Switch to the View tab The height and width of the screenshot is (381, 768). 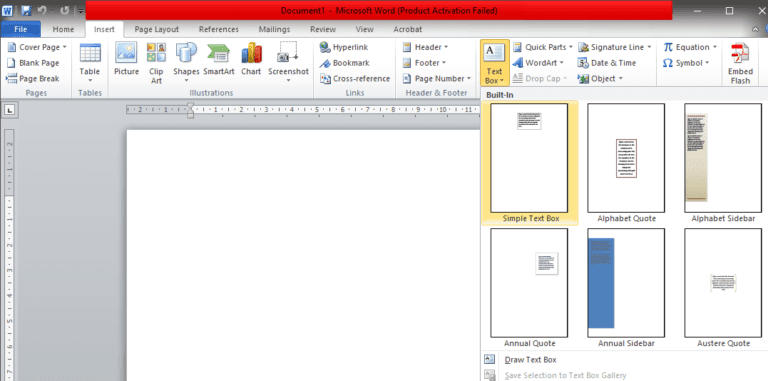[x=364, y=29]
